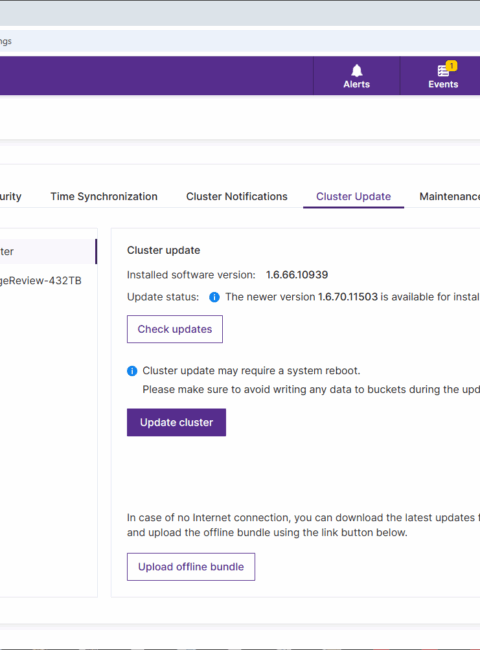This screenshot has height=650, width=480.
Task: Select the geReview-432TB item in side list
Action: coord(41,281)
